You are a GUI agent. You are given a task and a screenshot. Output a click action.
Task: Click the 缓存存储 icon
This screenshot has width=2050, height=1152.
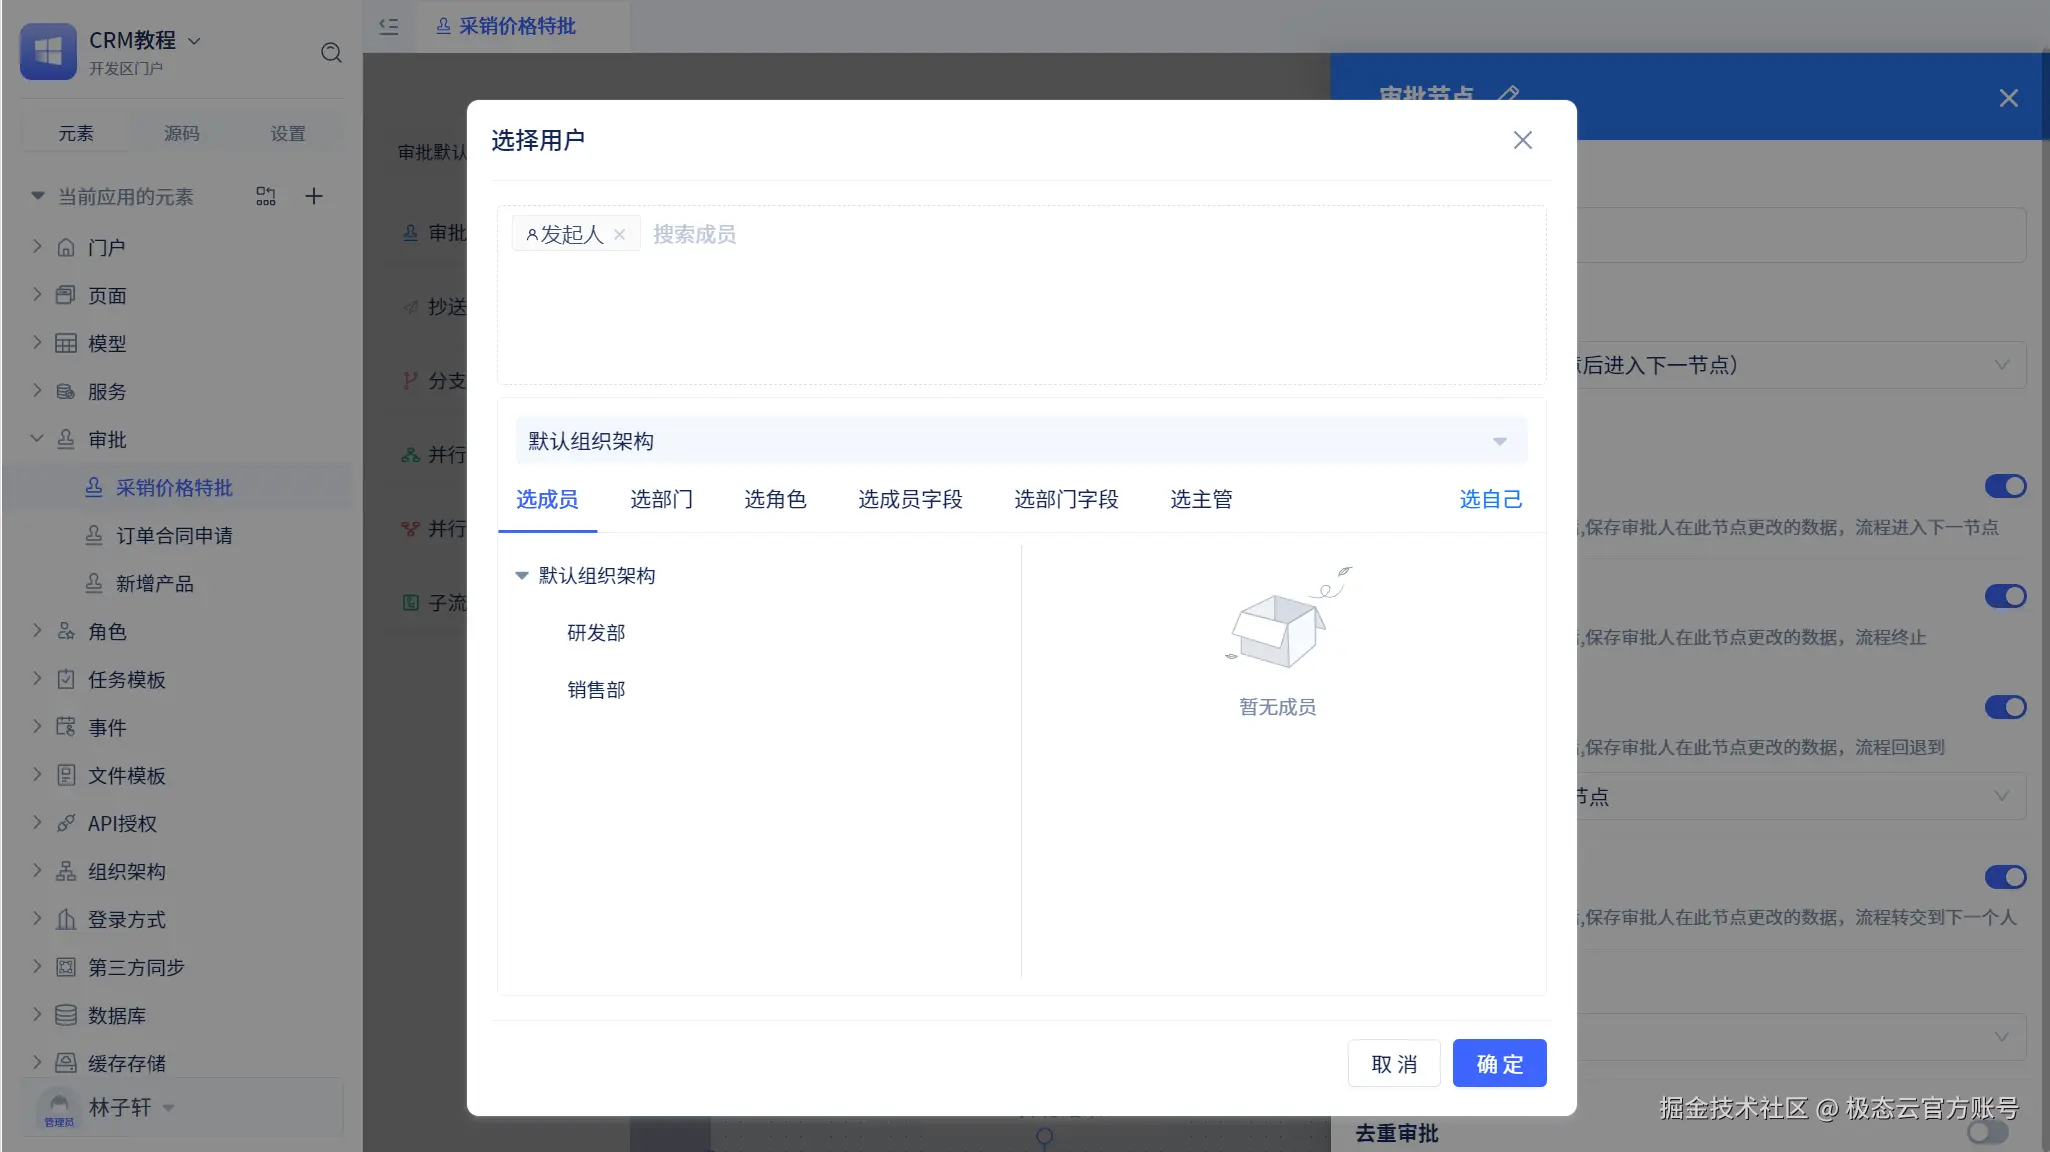click(x=65, y=1062)
